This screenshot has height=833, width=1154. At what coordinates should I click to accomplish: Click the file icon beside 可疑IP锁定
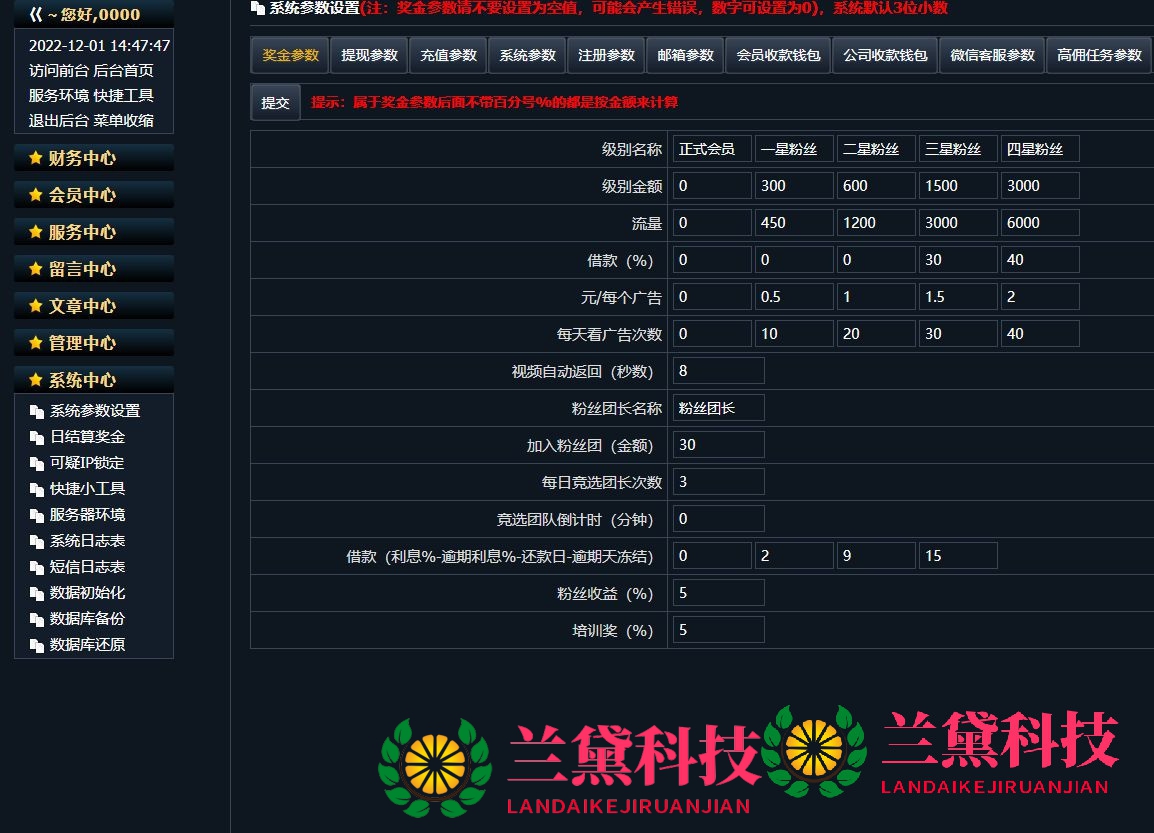[x=37, y=463]
